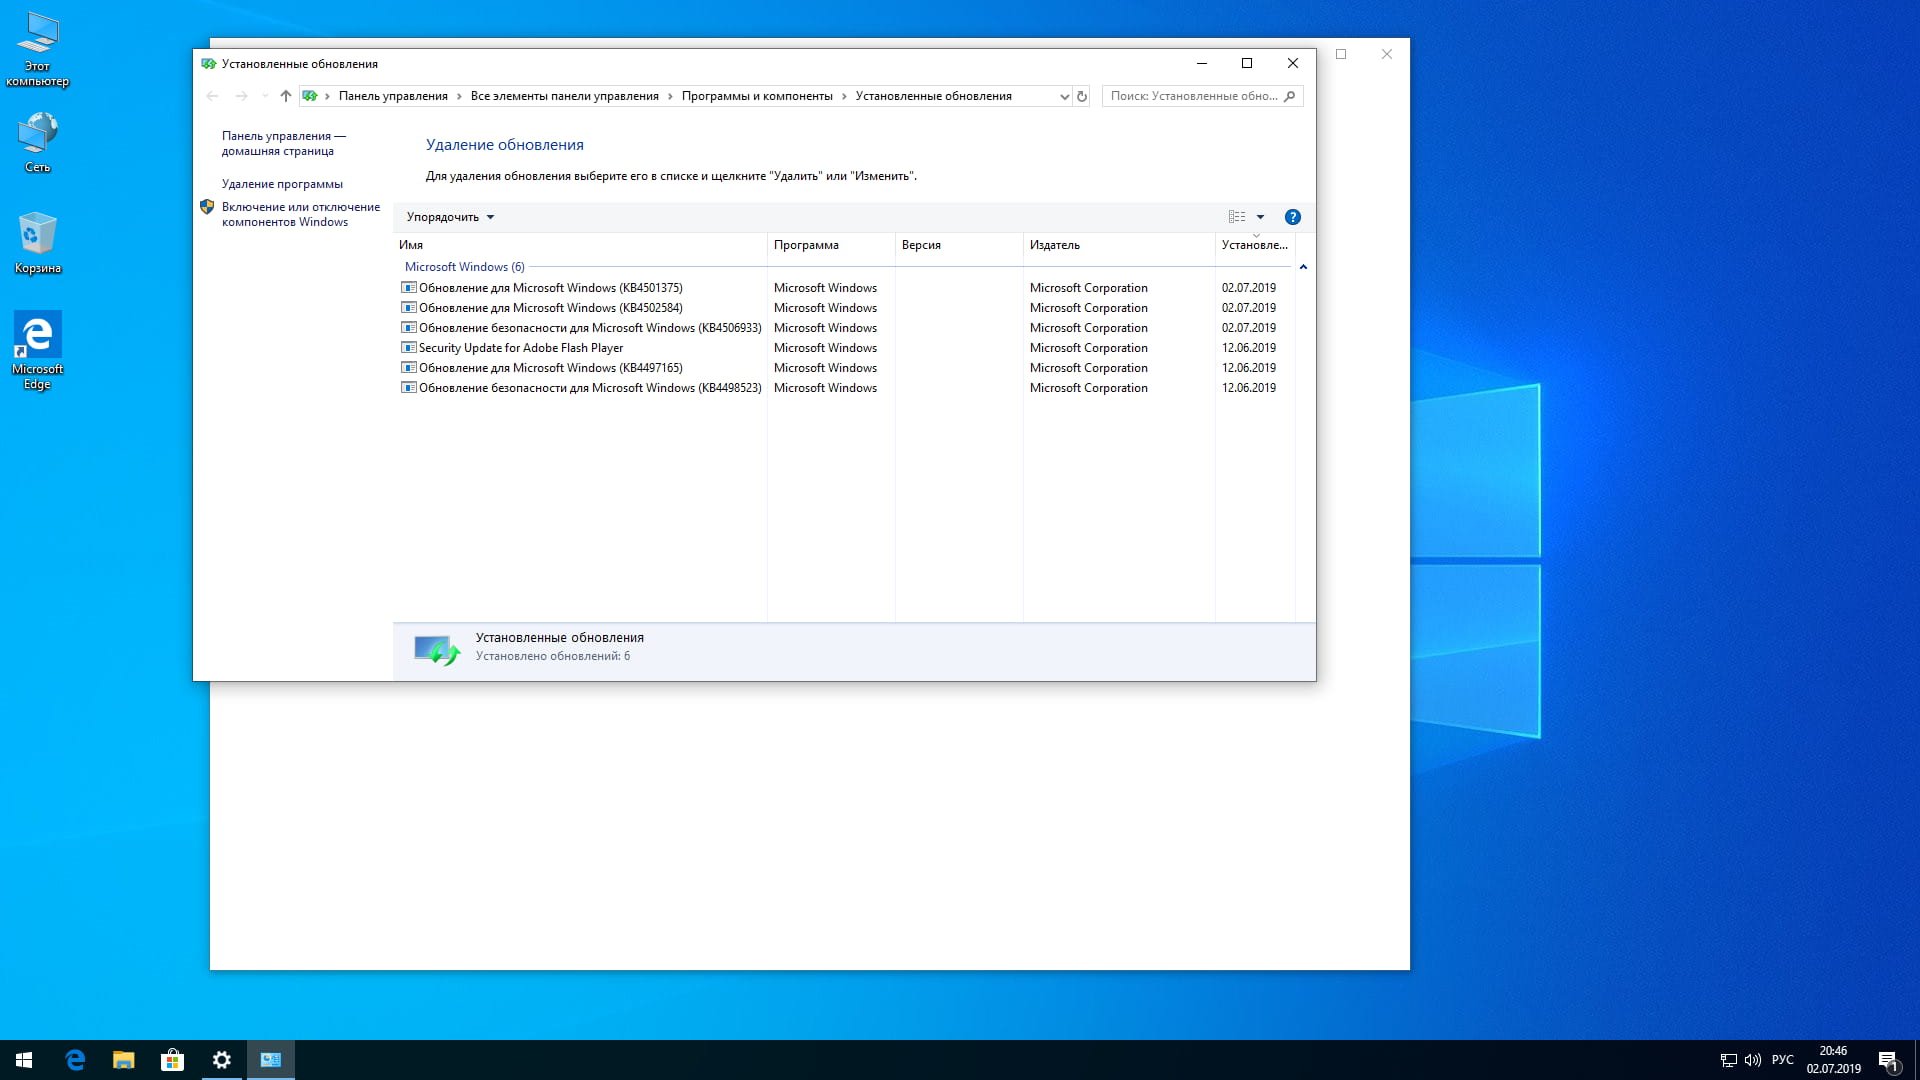The image size is (1920, 1080).
Task: Open This Computer desktop icon
Action: click(x=37, y=49)
